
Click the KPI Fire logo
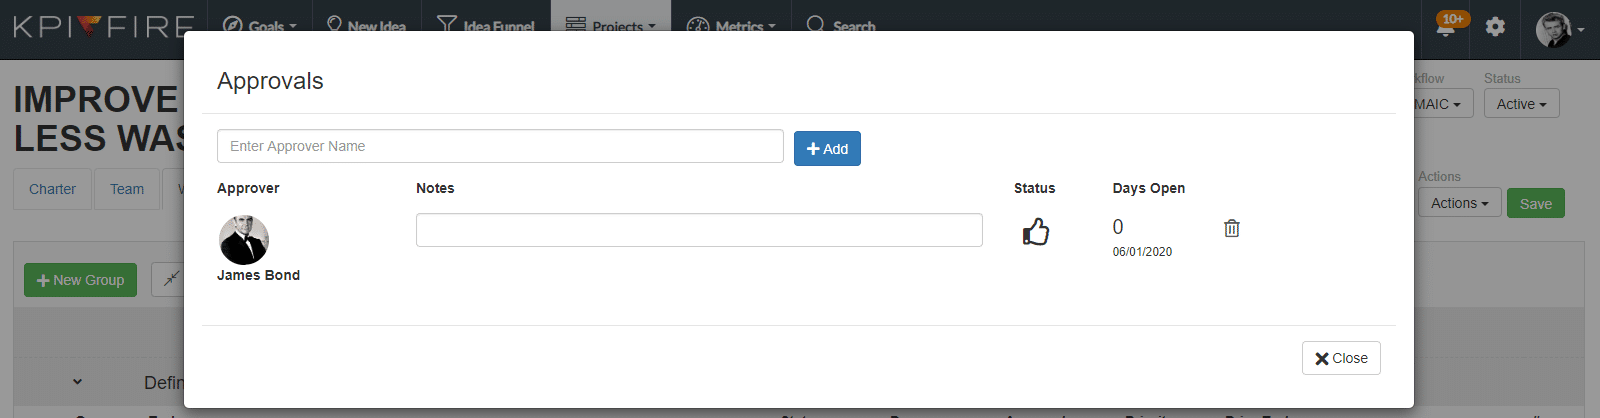coord(103,27)
